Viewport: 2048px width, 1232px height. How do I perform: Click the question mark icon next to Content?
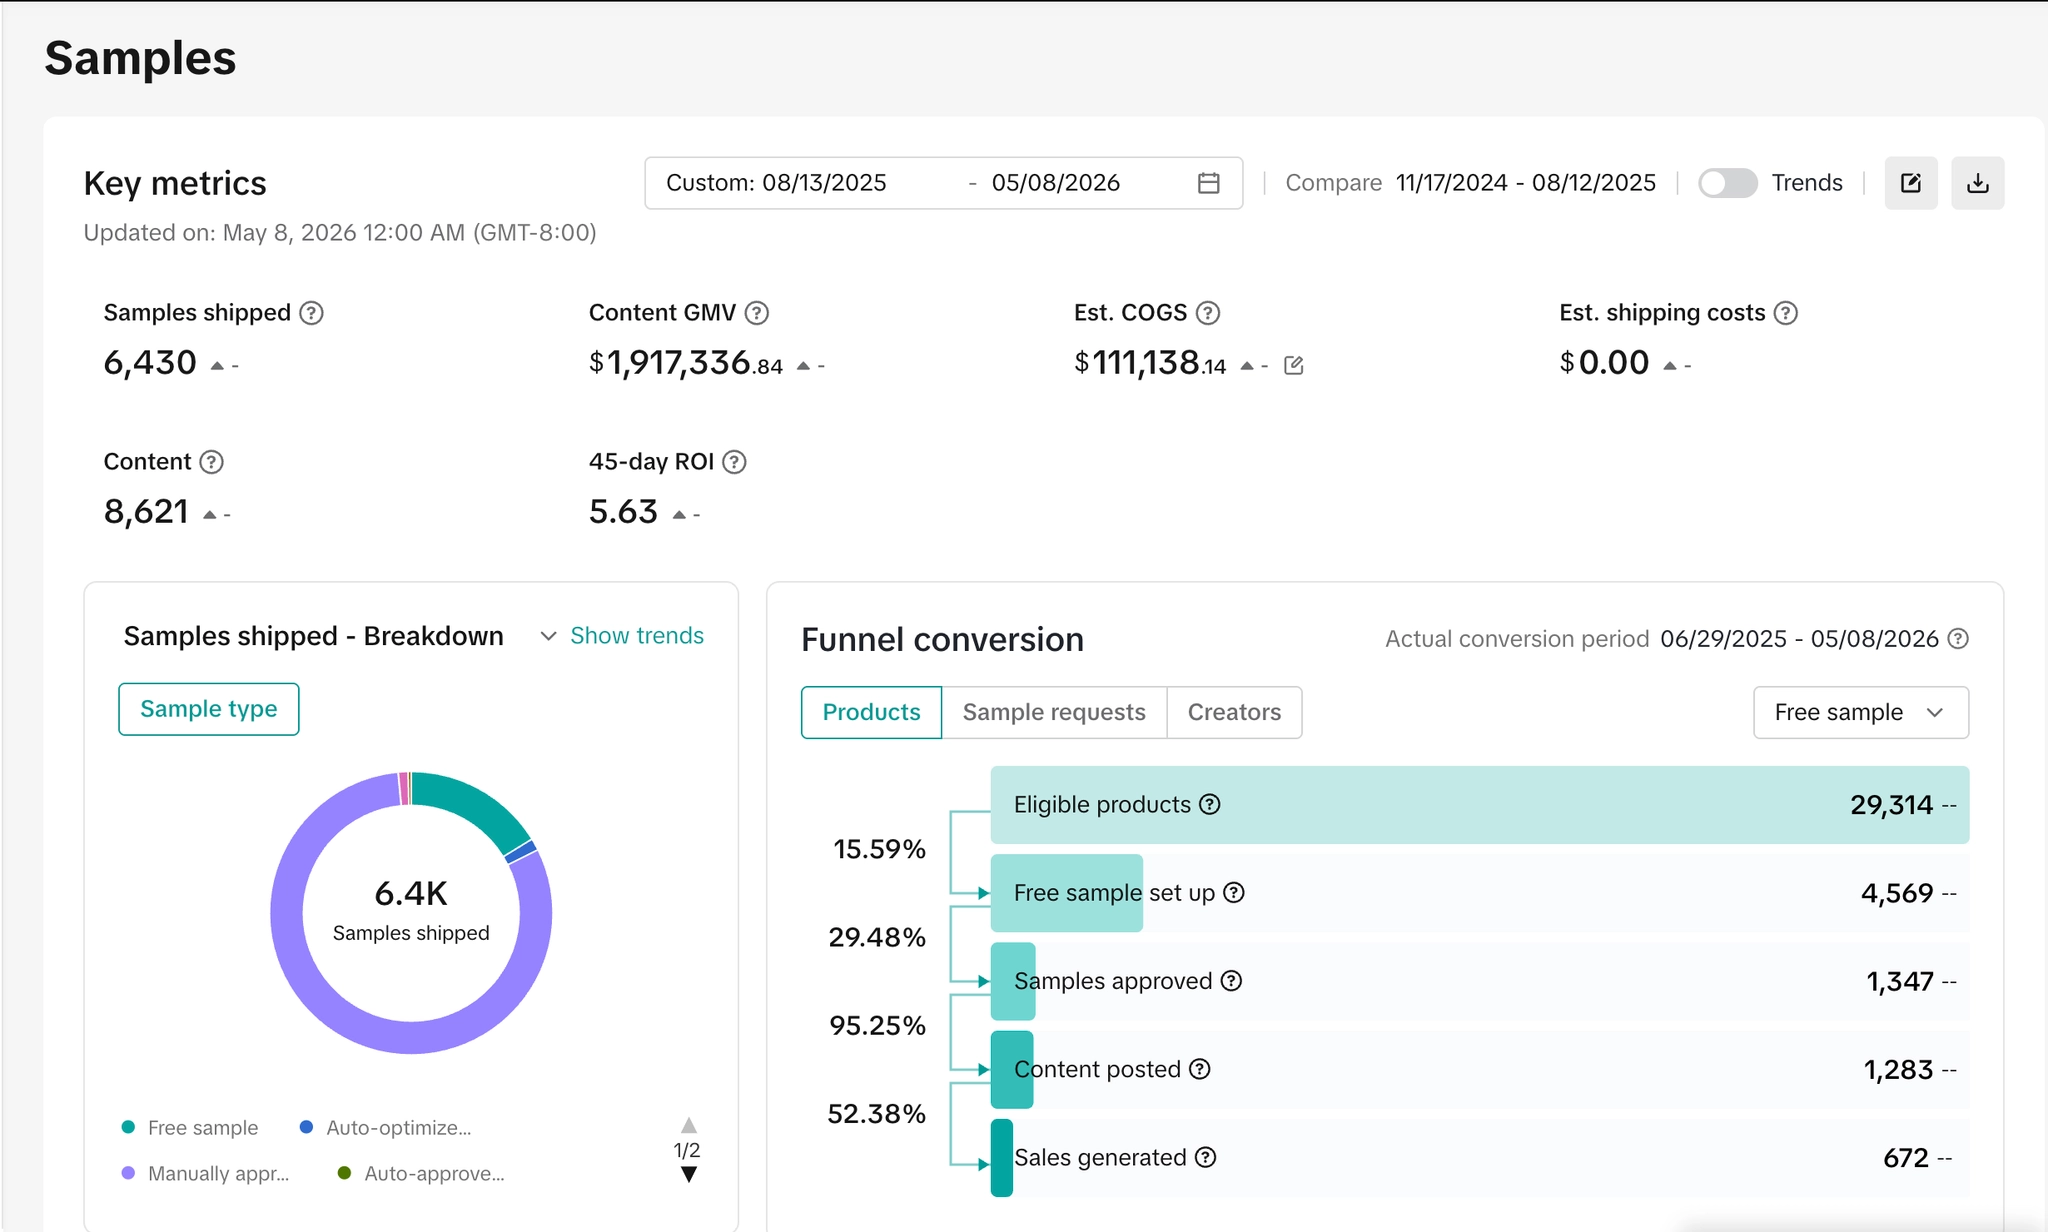tap(211, 462)
